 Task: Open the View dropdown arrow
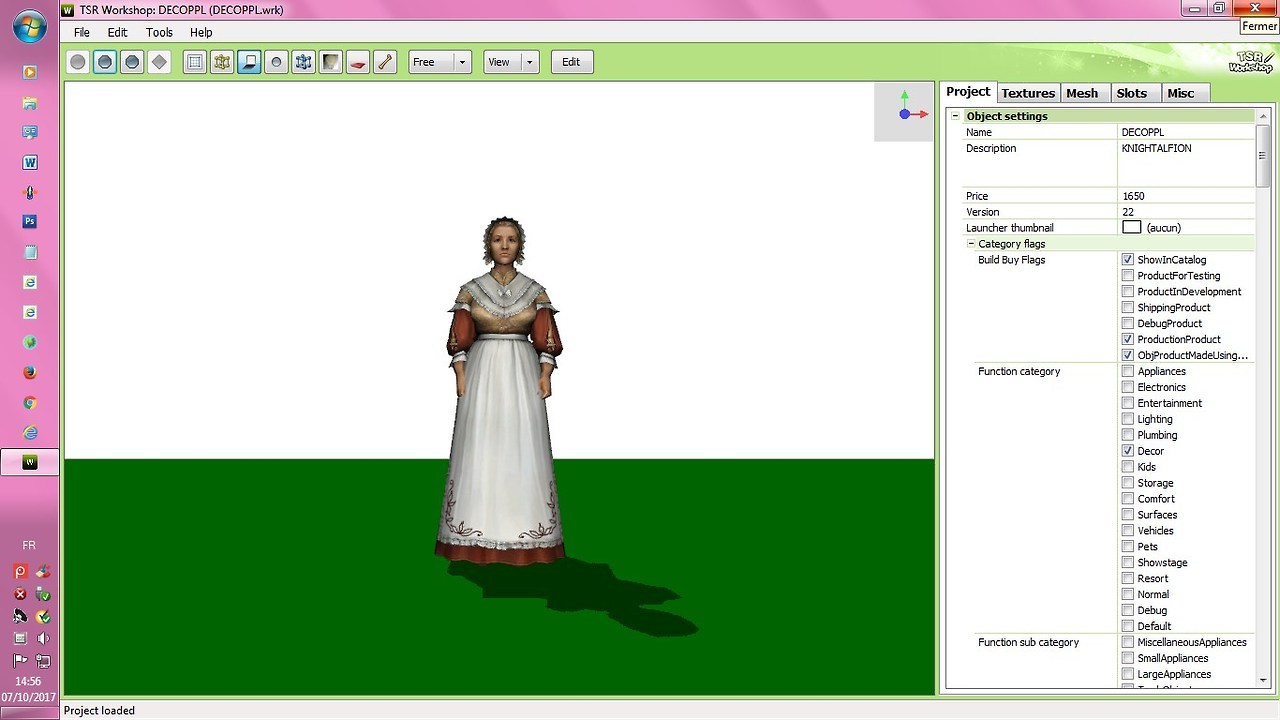pyautogui.click(x=529, y=62)
